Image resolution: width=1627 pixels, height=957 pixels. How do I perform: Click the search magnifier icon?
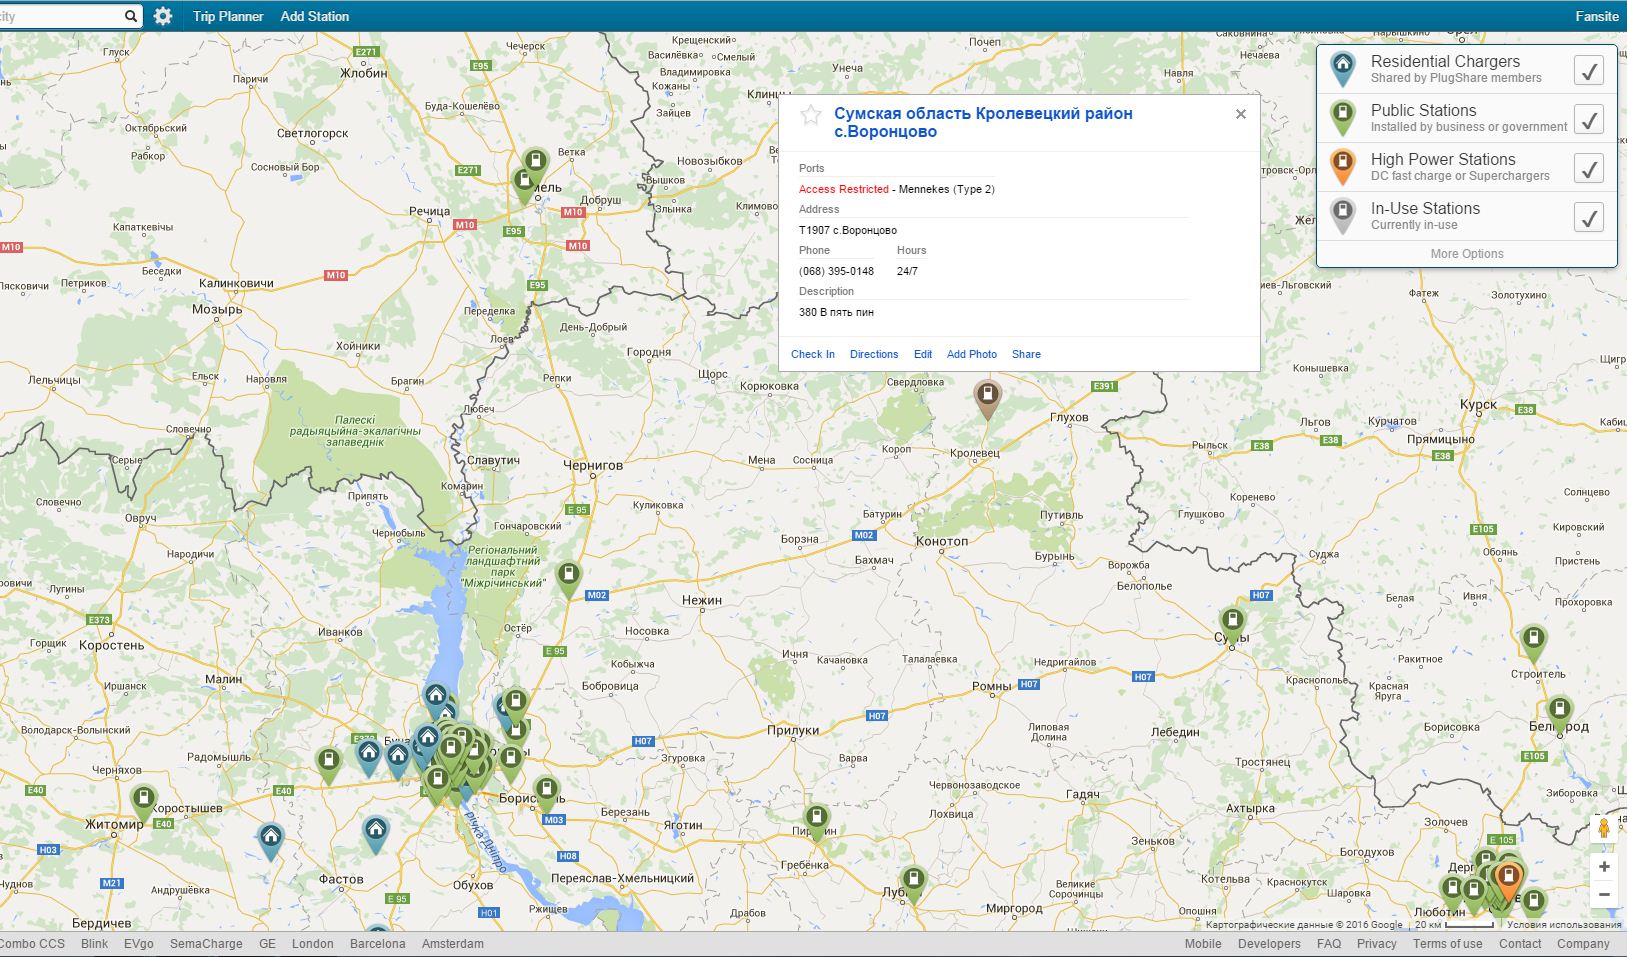point(131,16)
